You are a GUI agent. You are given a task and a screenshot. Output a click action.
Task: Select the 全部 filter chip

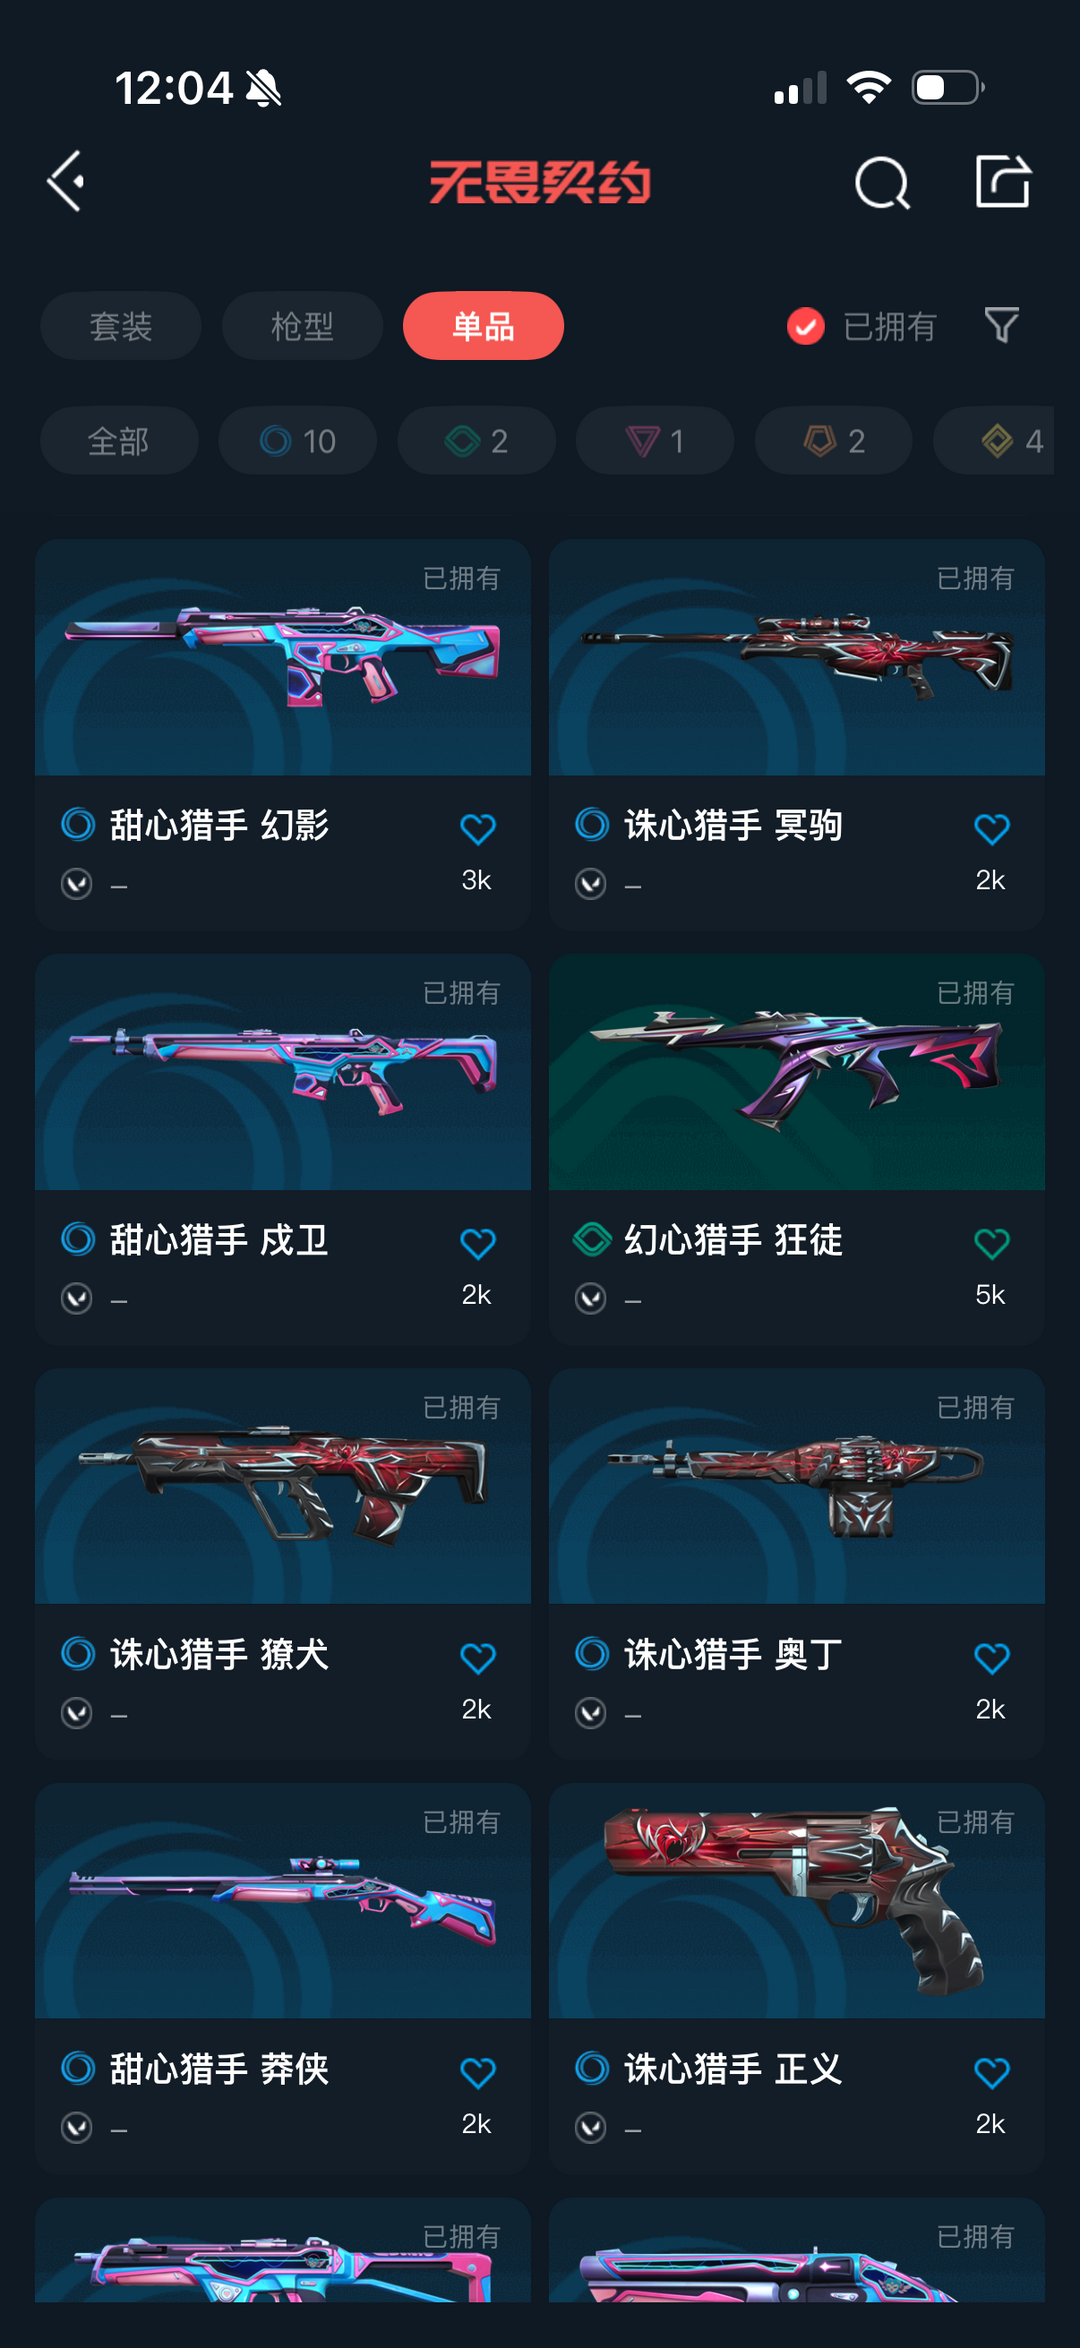(x=119, y=440)
